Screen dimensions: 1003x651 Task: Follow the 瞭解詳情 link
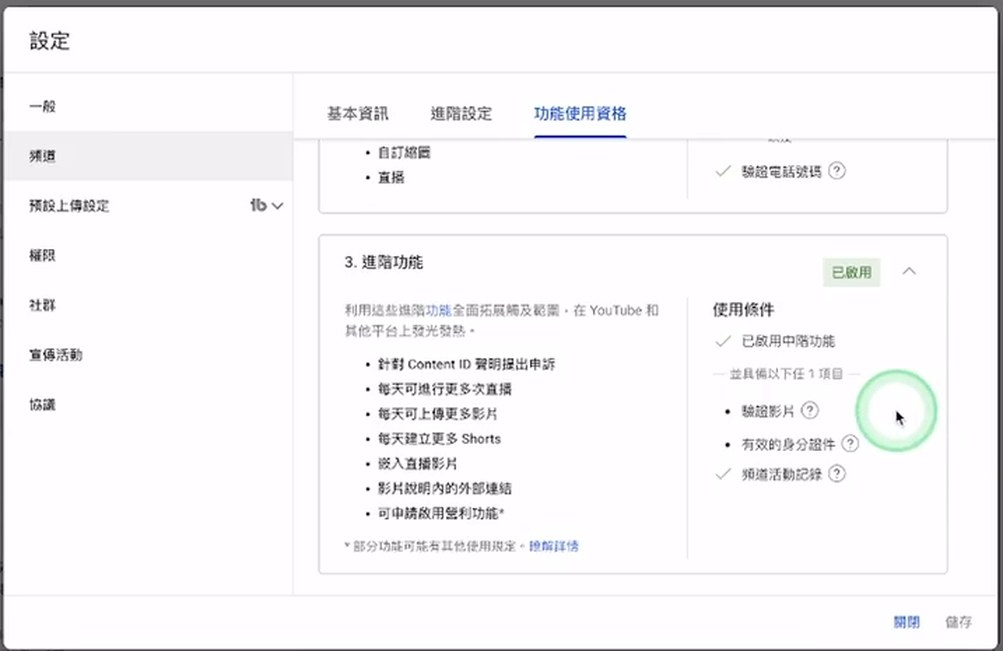click(554, 546)
